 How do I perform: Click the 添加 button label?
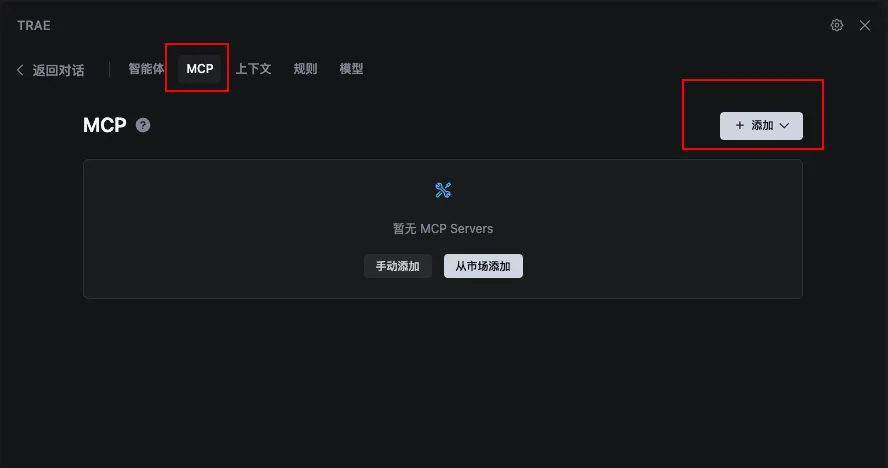762,125
